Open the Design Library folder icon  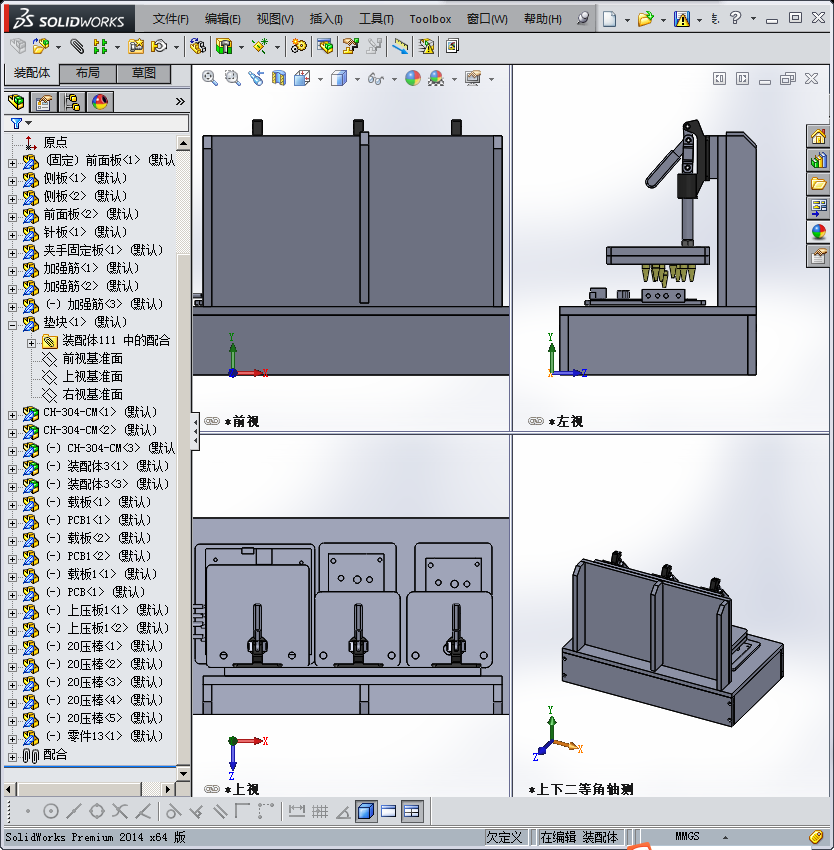tap(818, 183)
